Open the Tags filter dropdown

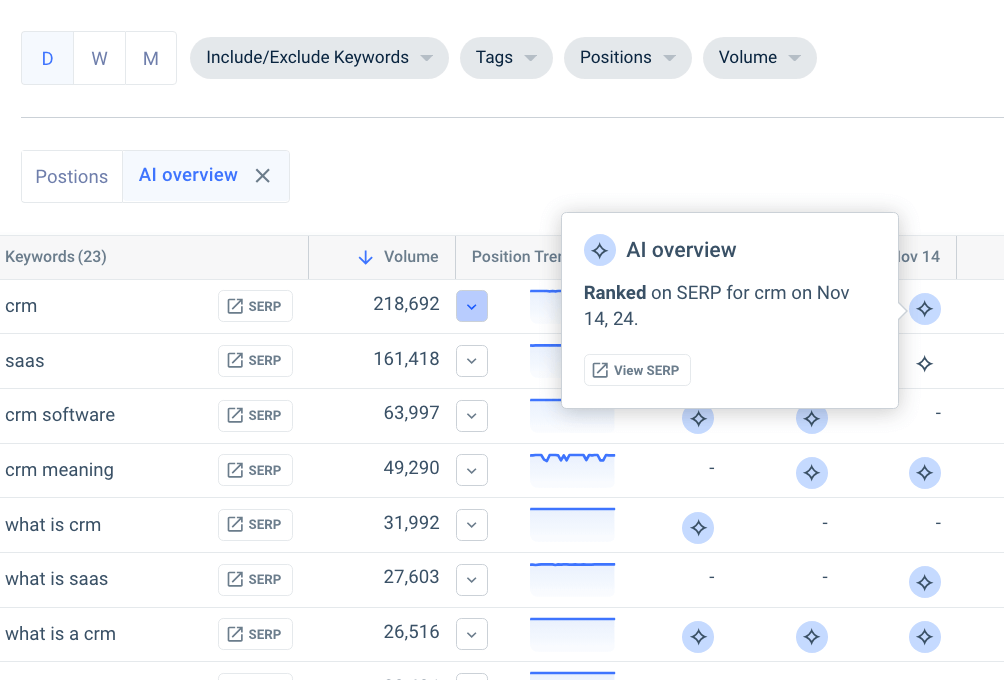point(506,58)
